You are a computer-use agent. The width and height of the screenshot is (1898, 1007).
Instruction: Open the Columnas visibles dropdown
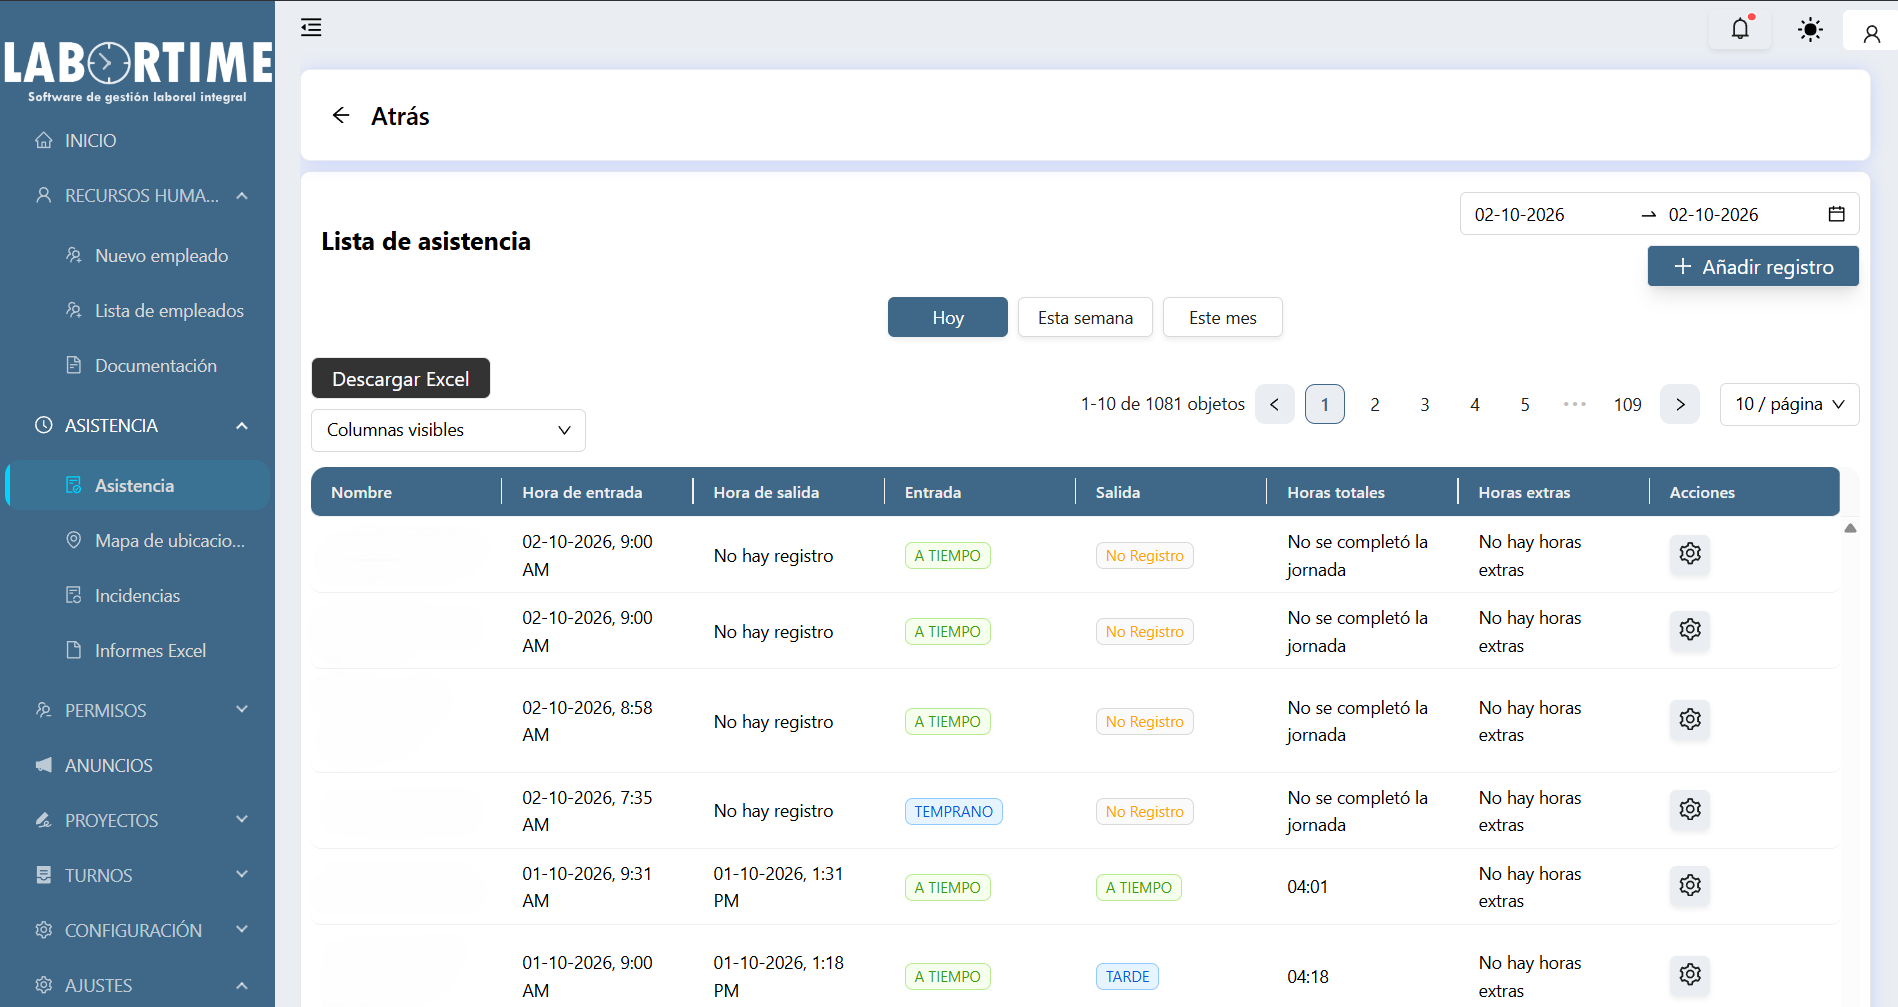(x=448, y=430)
